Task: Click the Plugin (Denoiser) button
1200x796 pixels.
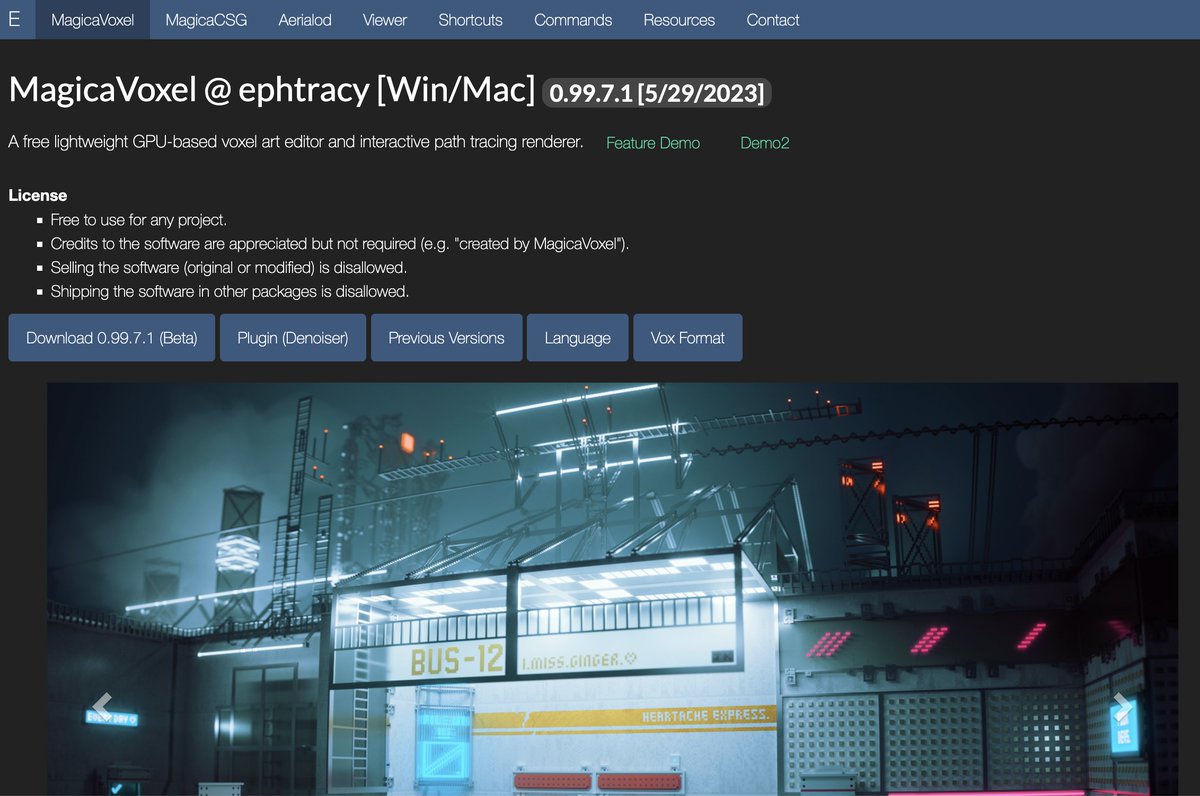Action: (293, 338)
